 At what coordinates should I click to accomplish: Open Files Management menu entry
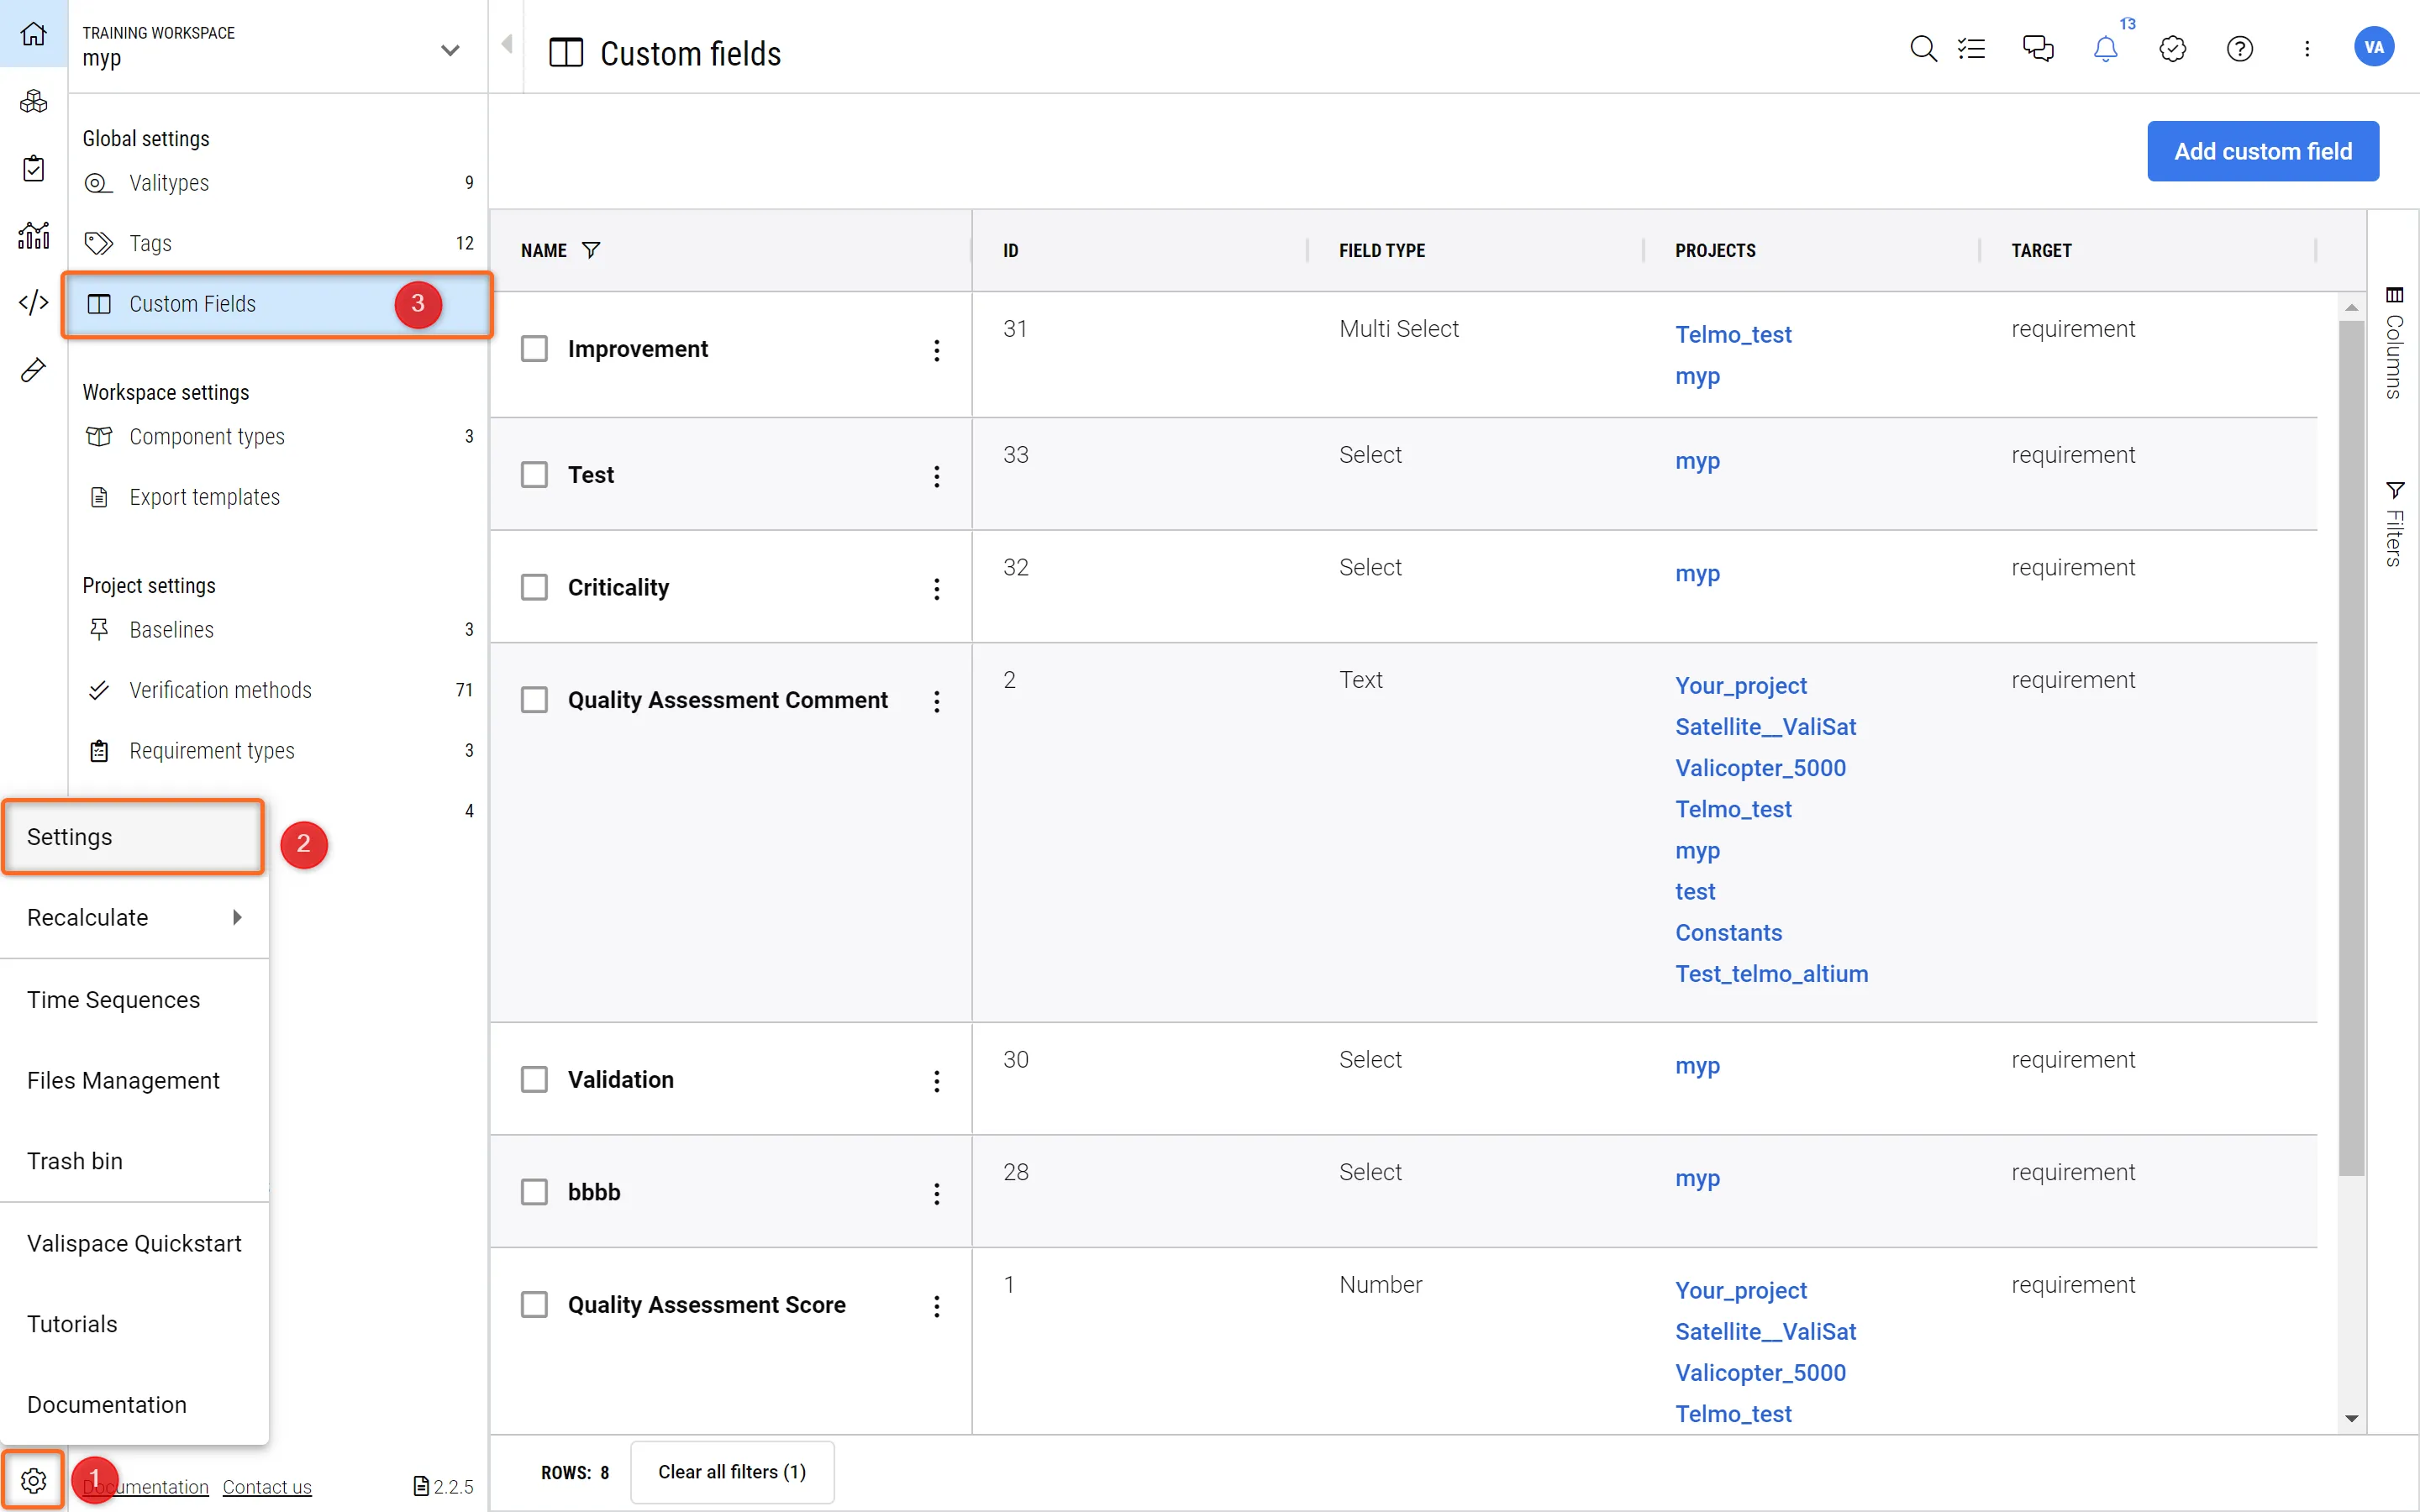(123, 1080)
